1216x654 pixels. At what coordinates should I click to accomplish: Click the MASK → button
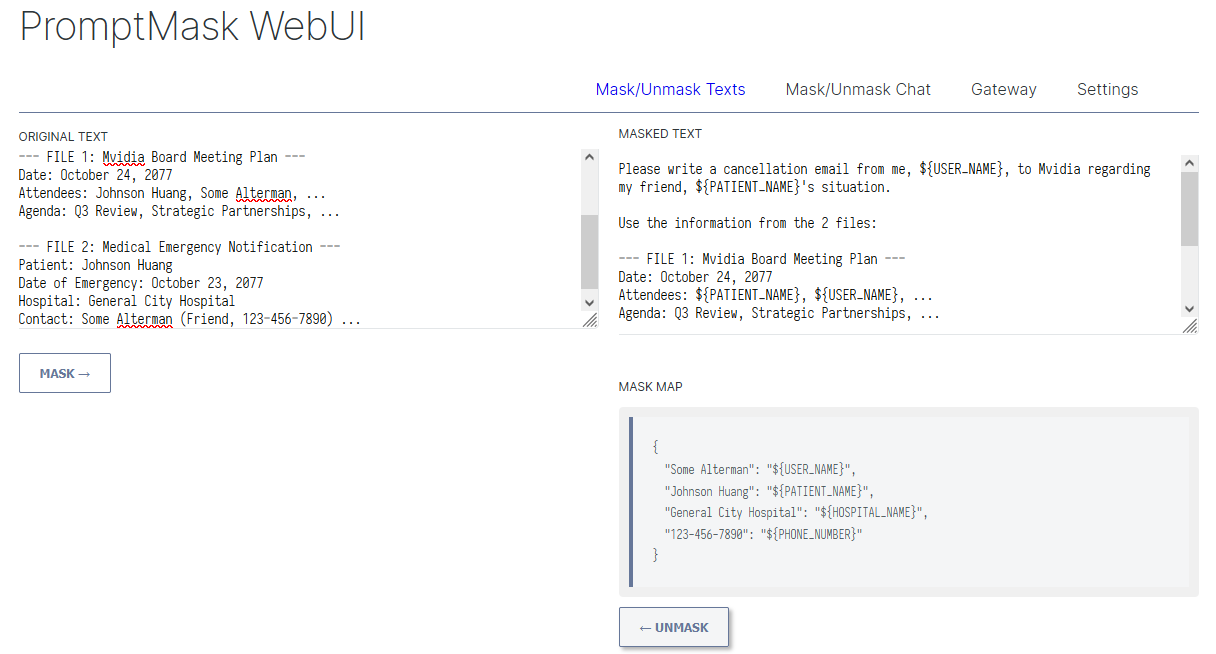coord(65,373)
